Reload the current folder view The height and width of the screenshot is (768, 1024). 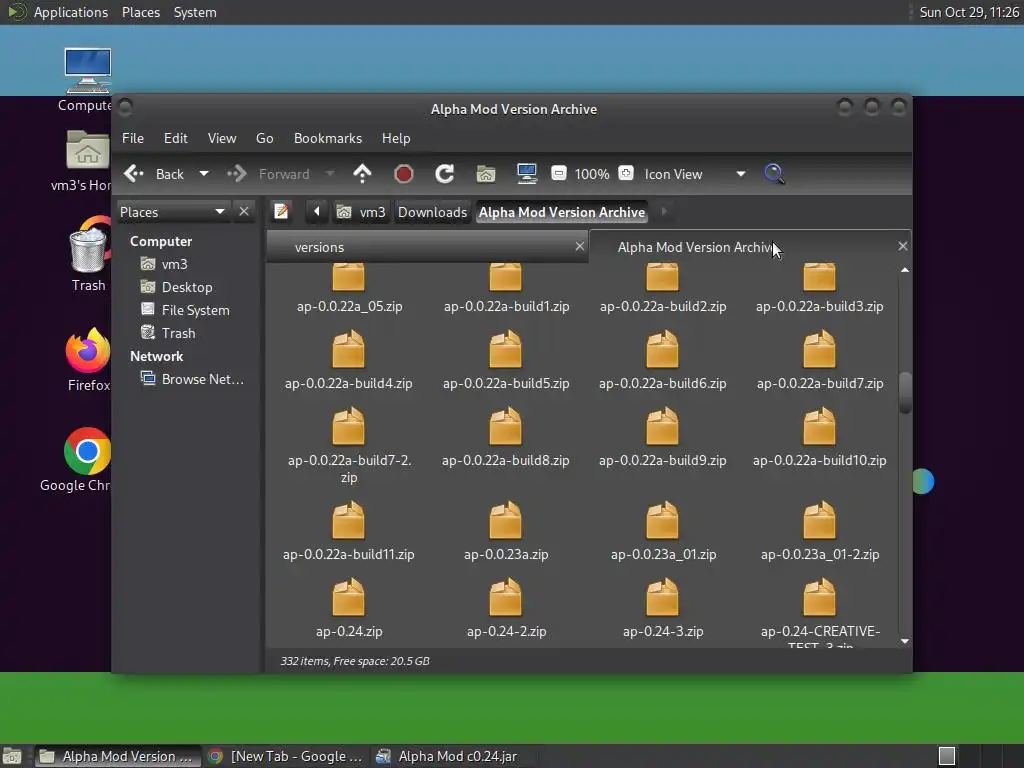(444, 174)
